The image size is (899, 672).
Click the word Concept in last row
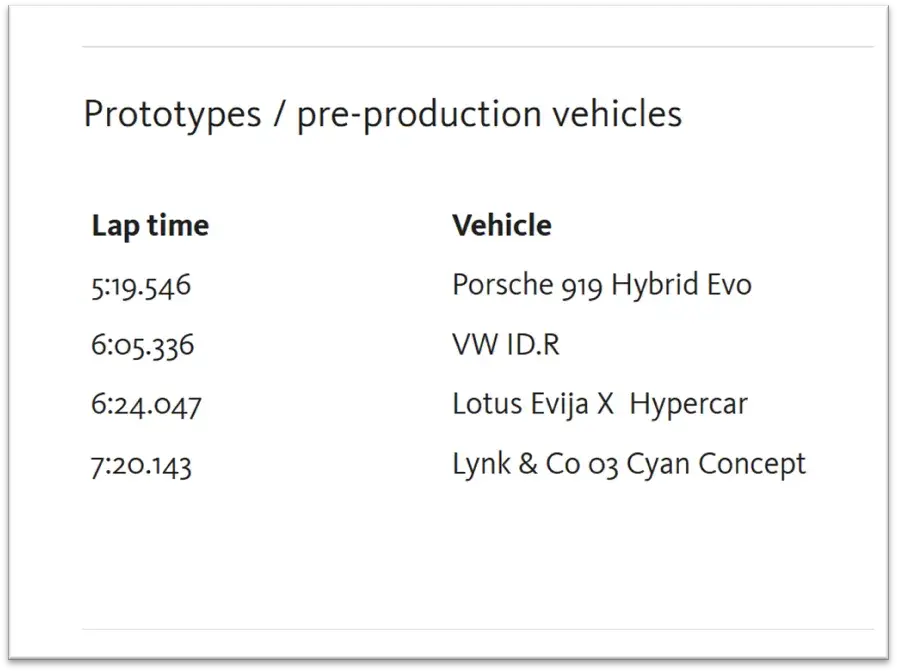(752, 465)
